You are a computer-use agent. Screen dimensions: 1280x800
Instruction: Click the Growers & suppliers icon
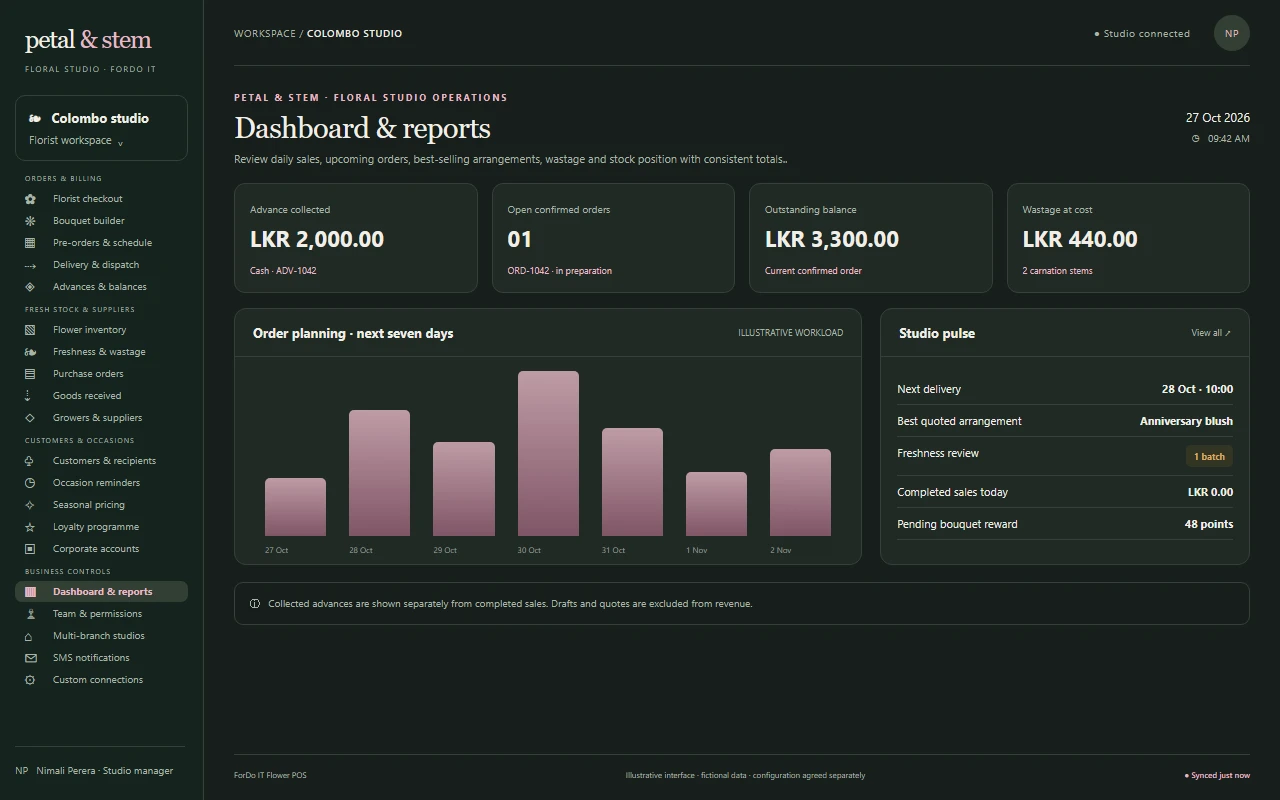(30, 418)
